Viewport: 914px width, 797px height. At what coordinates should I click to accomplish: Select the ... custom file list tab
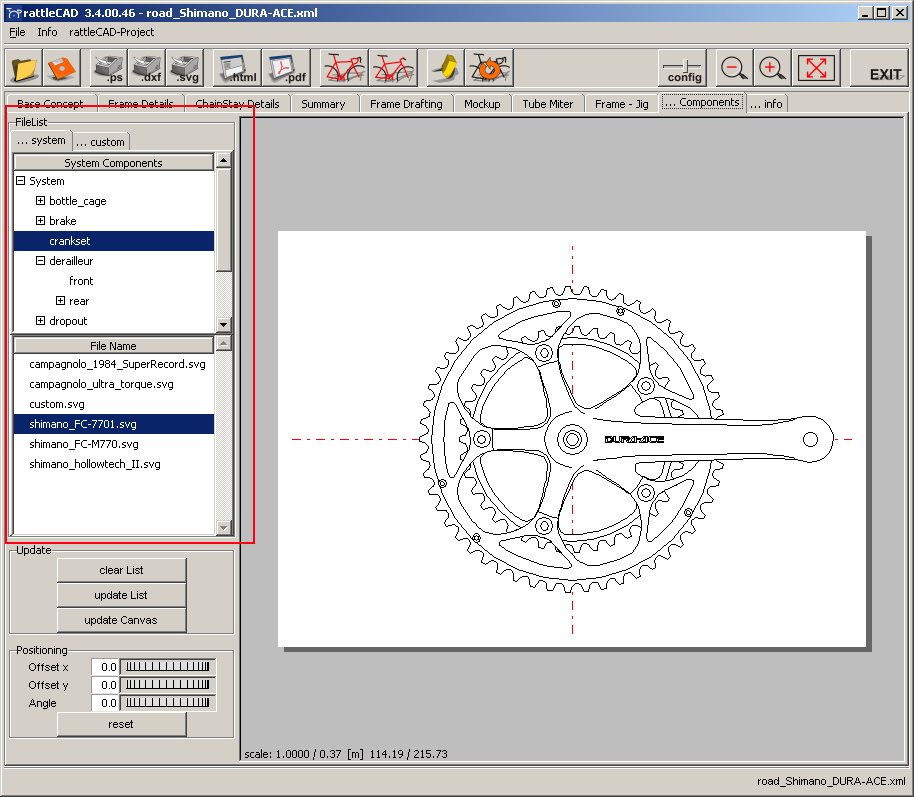pyautogui.click(x=100, y=142)
